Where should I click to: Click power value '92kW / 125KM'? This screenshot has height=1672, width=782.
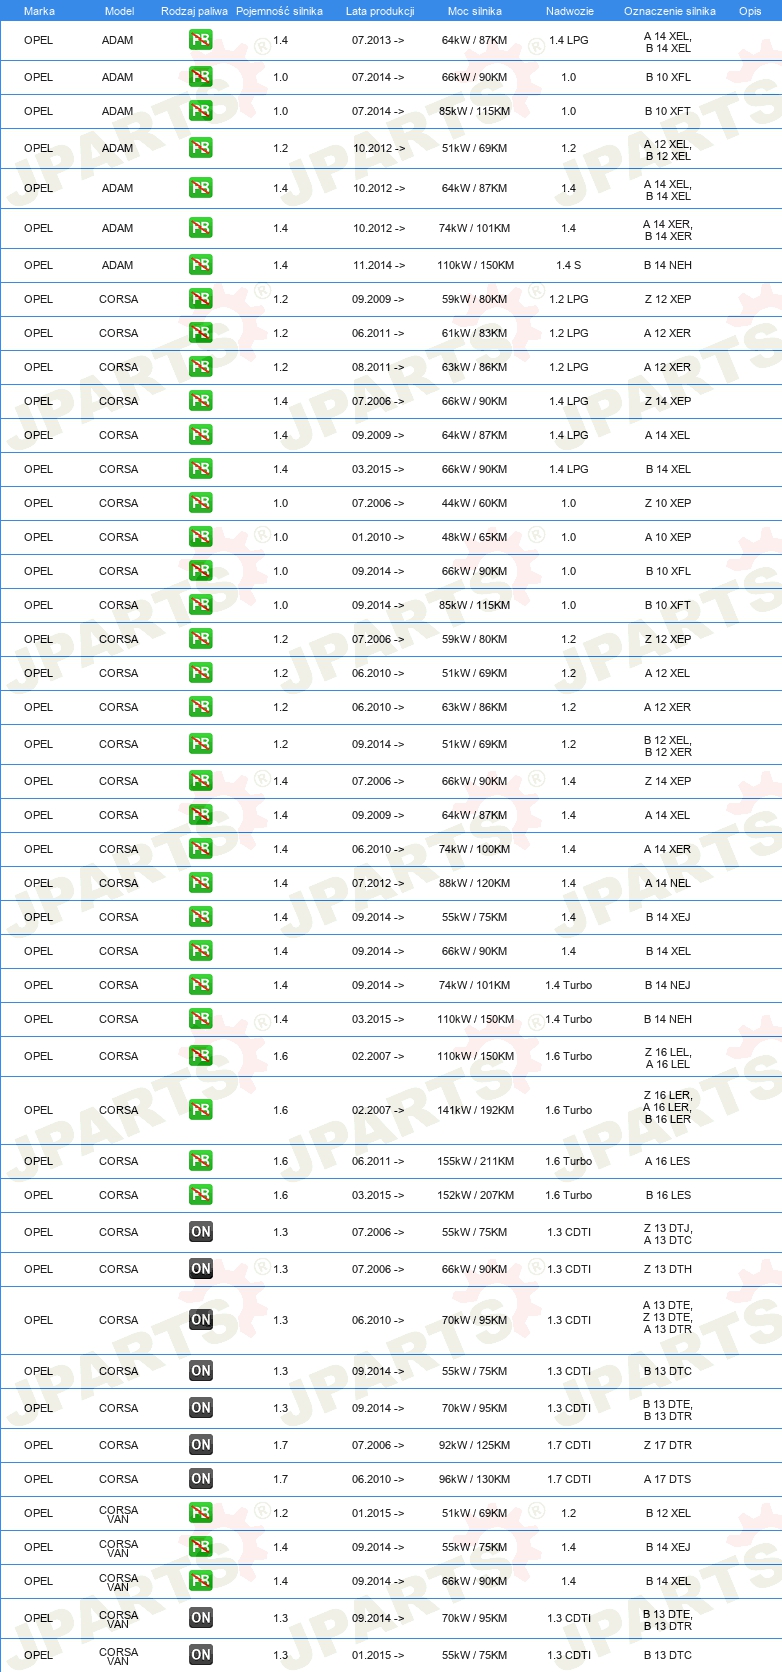click(x=475, y=1445)
